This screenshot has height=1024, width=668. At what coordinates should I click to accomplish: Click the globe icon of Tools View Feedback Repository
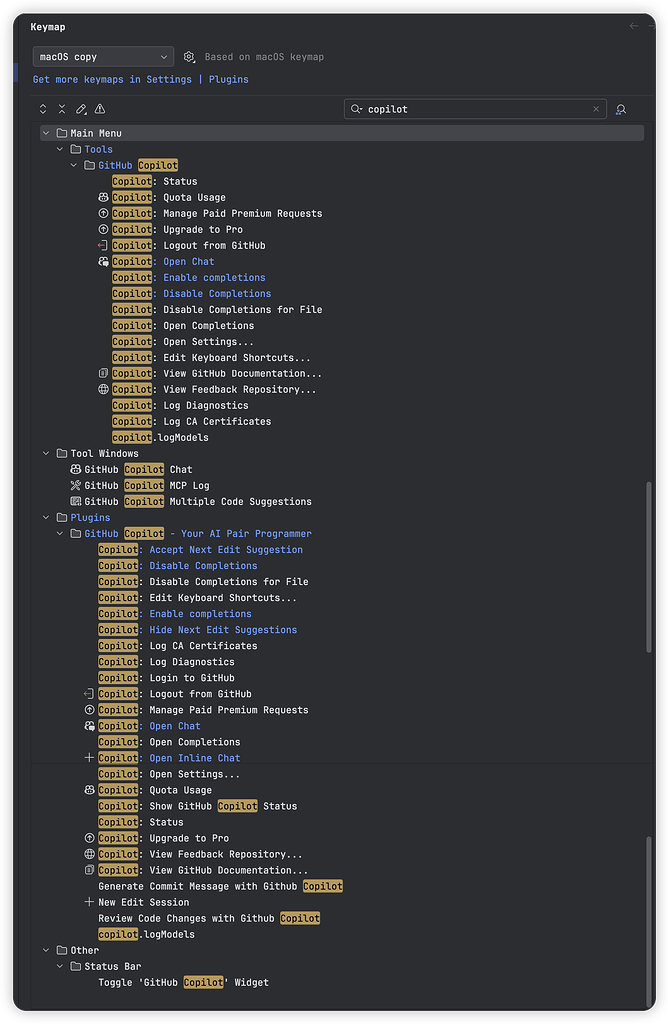pyautogui.click(x=103, y=389)
